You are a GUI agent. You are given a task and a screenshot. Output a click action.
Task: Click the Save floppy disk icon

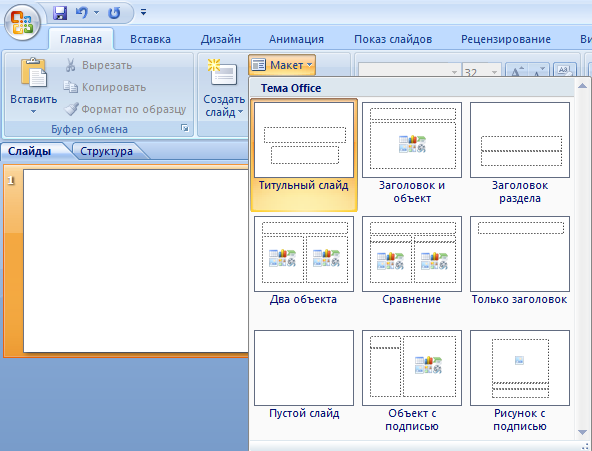click(x=60, y=13)
